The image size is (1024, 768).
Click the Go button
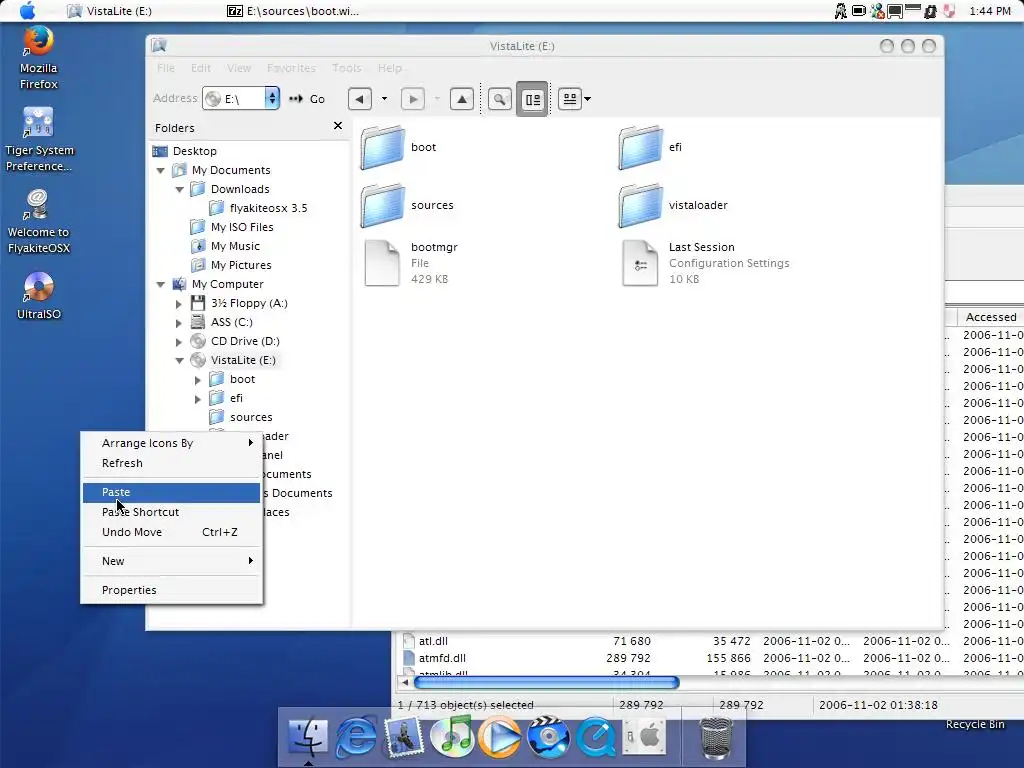306,99
